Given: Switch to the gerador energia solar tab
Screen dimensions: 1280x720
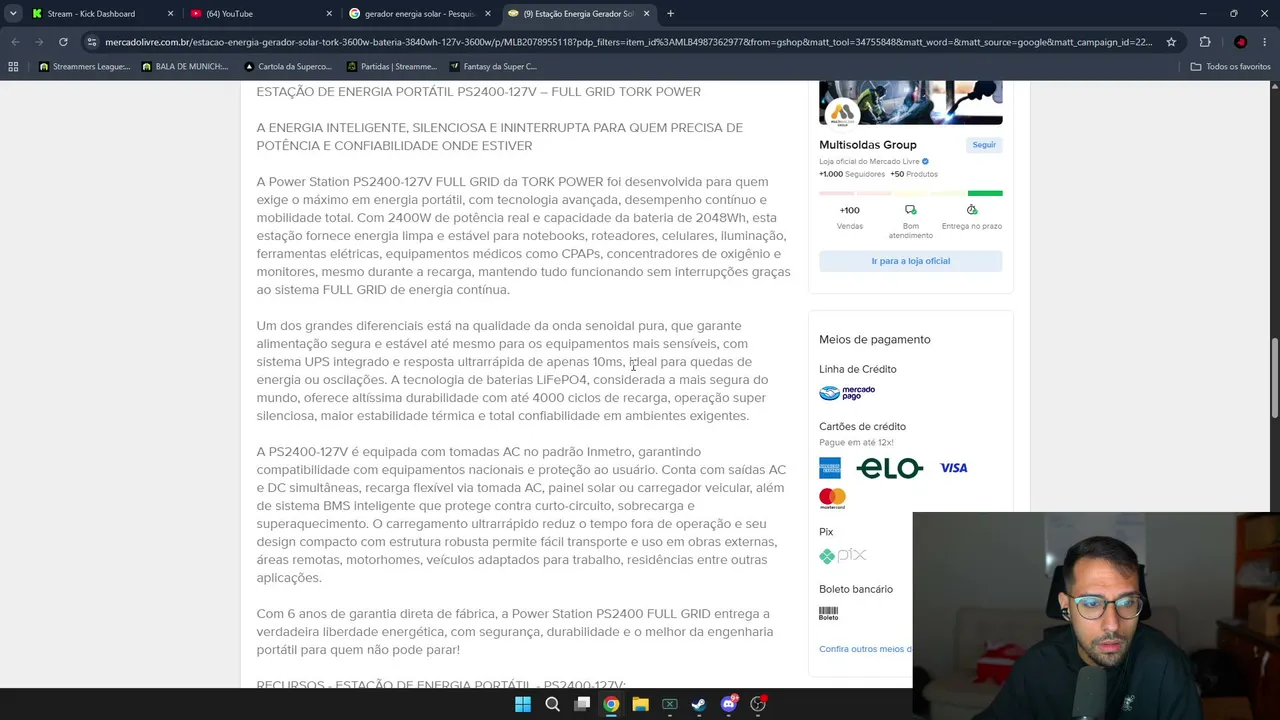Looking at the screenshot, I should click(420, 14).
